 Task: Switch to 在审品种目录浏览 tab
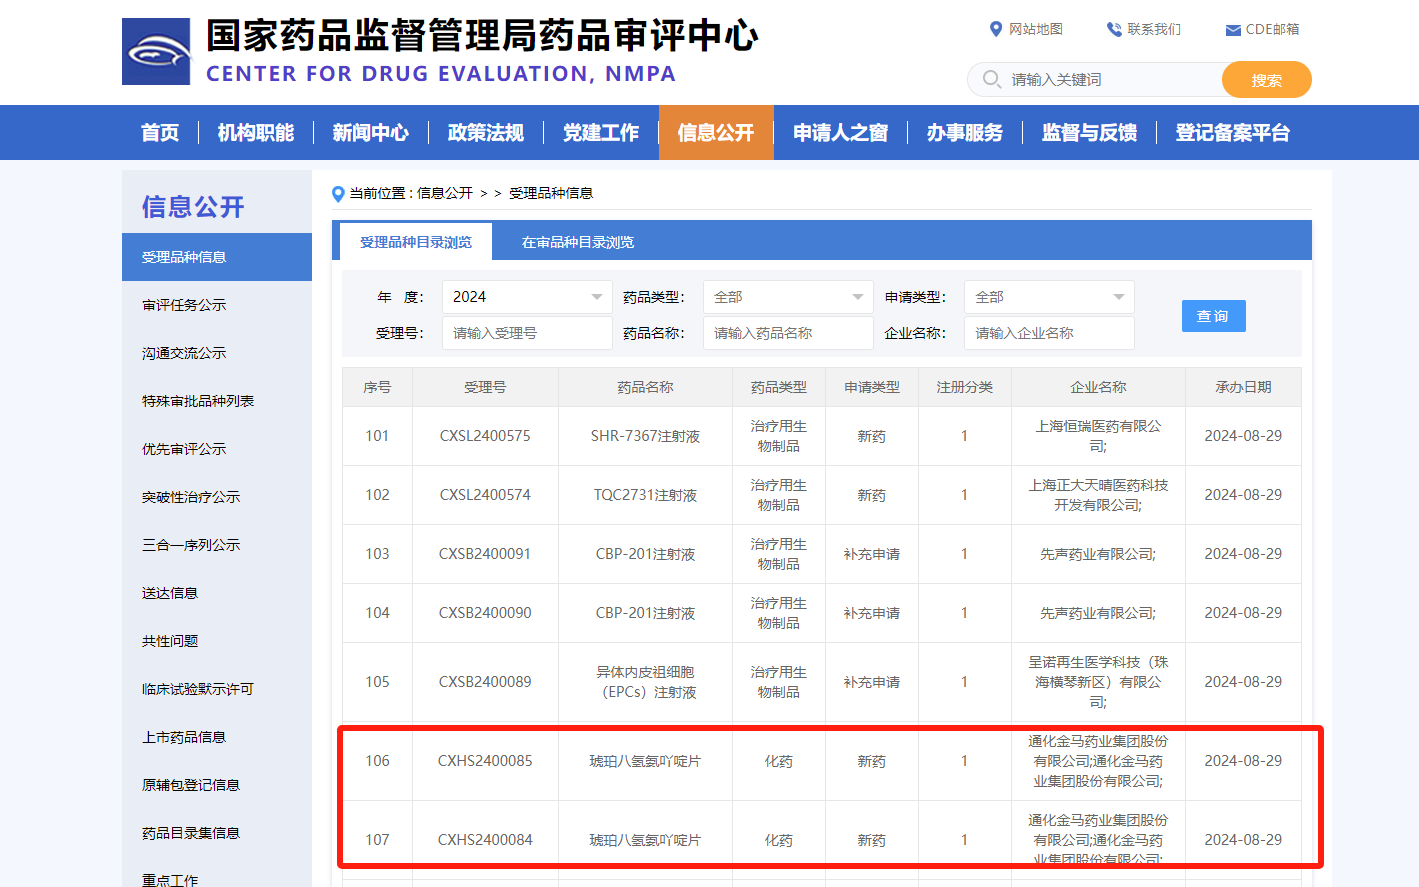tap(578, 242)
